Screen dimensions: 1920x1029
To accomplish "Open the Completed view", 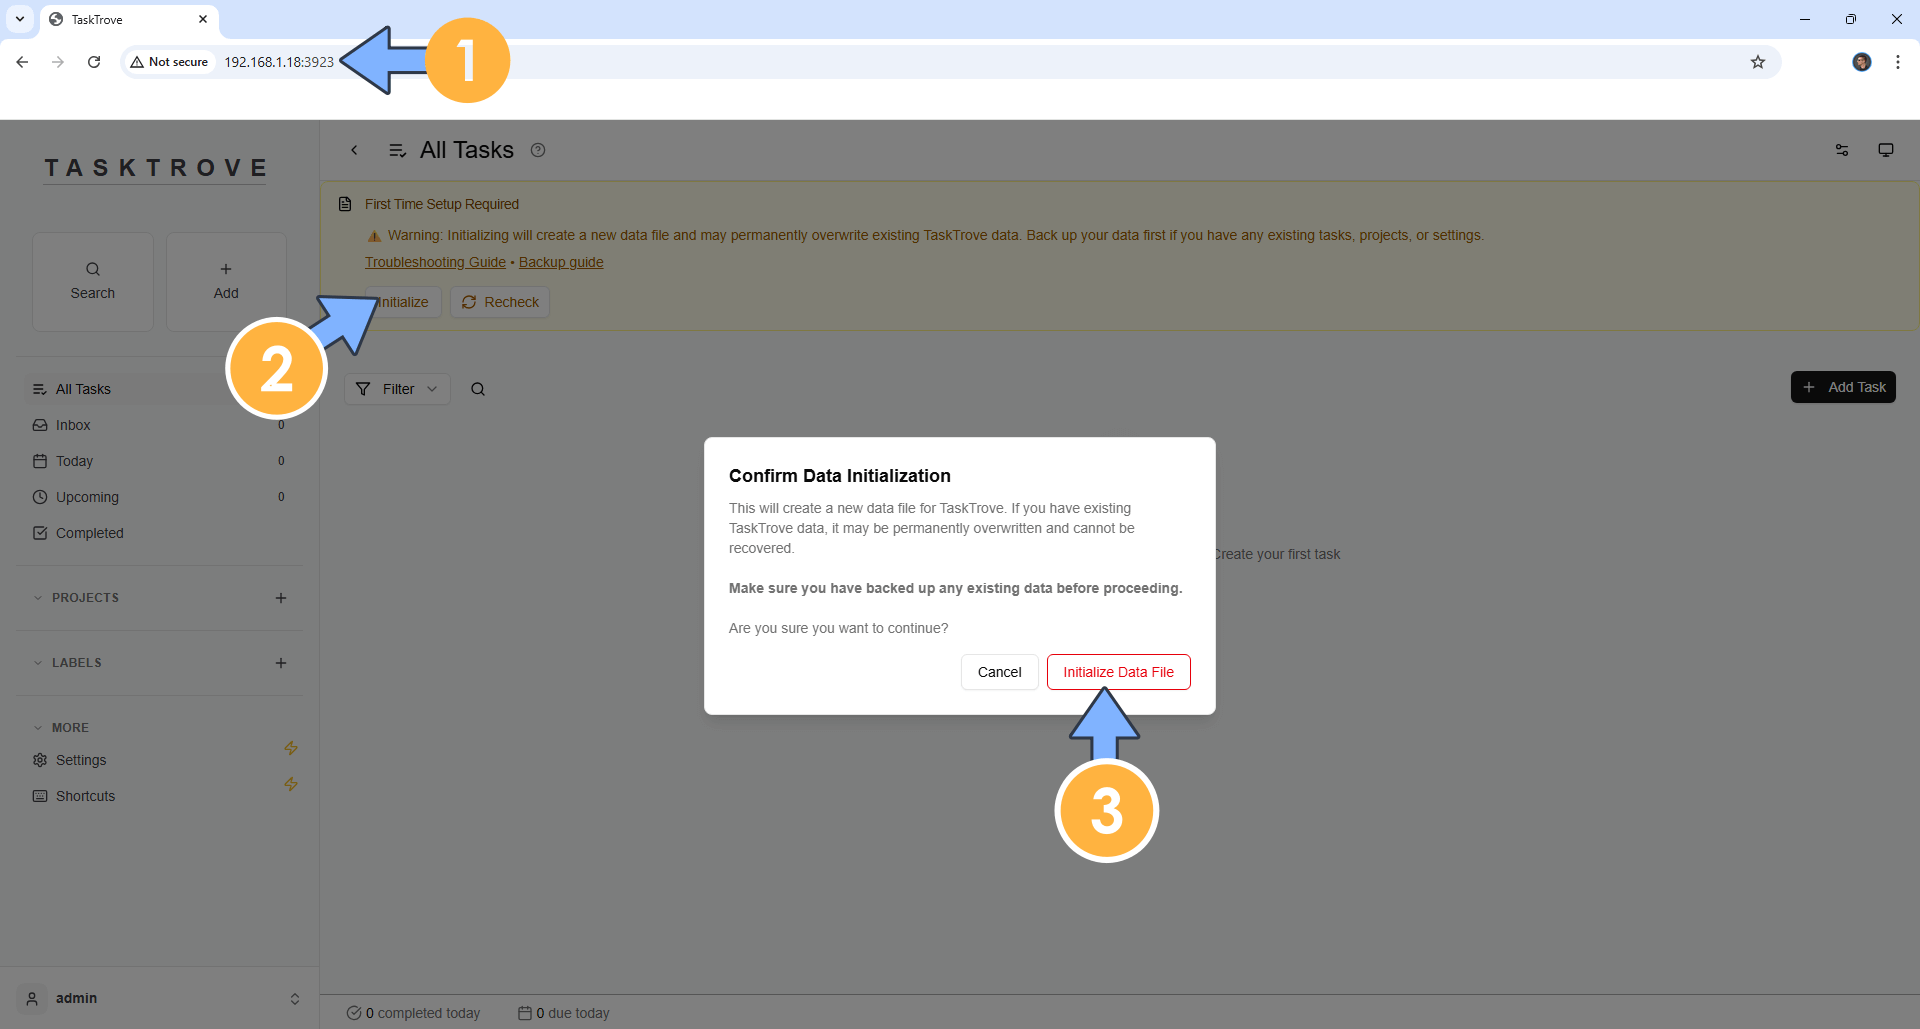I will tap(160, 533).
